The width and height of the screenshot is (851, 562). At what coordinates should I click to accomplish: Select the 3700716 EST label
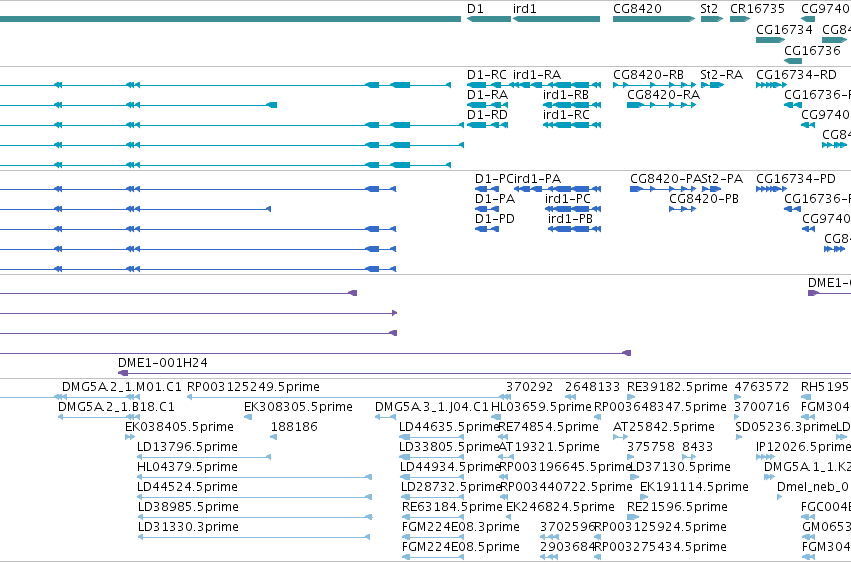[761, 407]
